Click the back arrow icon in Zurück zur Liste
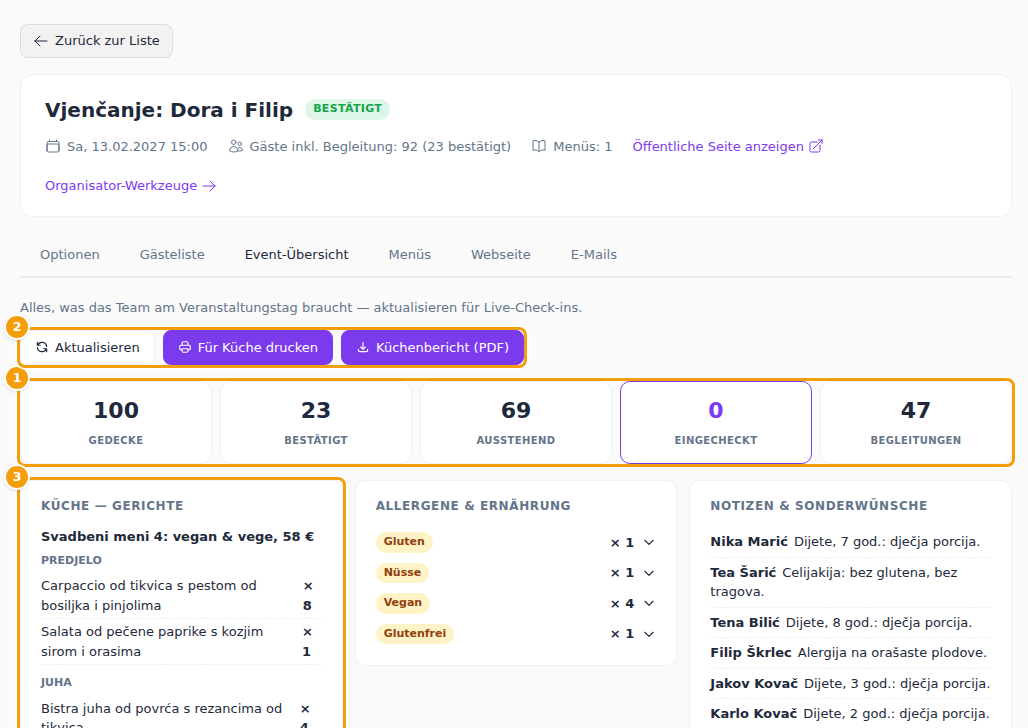Image resolution: width=1028 pixels, height=728 pixels. pos(41,41)
